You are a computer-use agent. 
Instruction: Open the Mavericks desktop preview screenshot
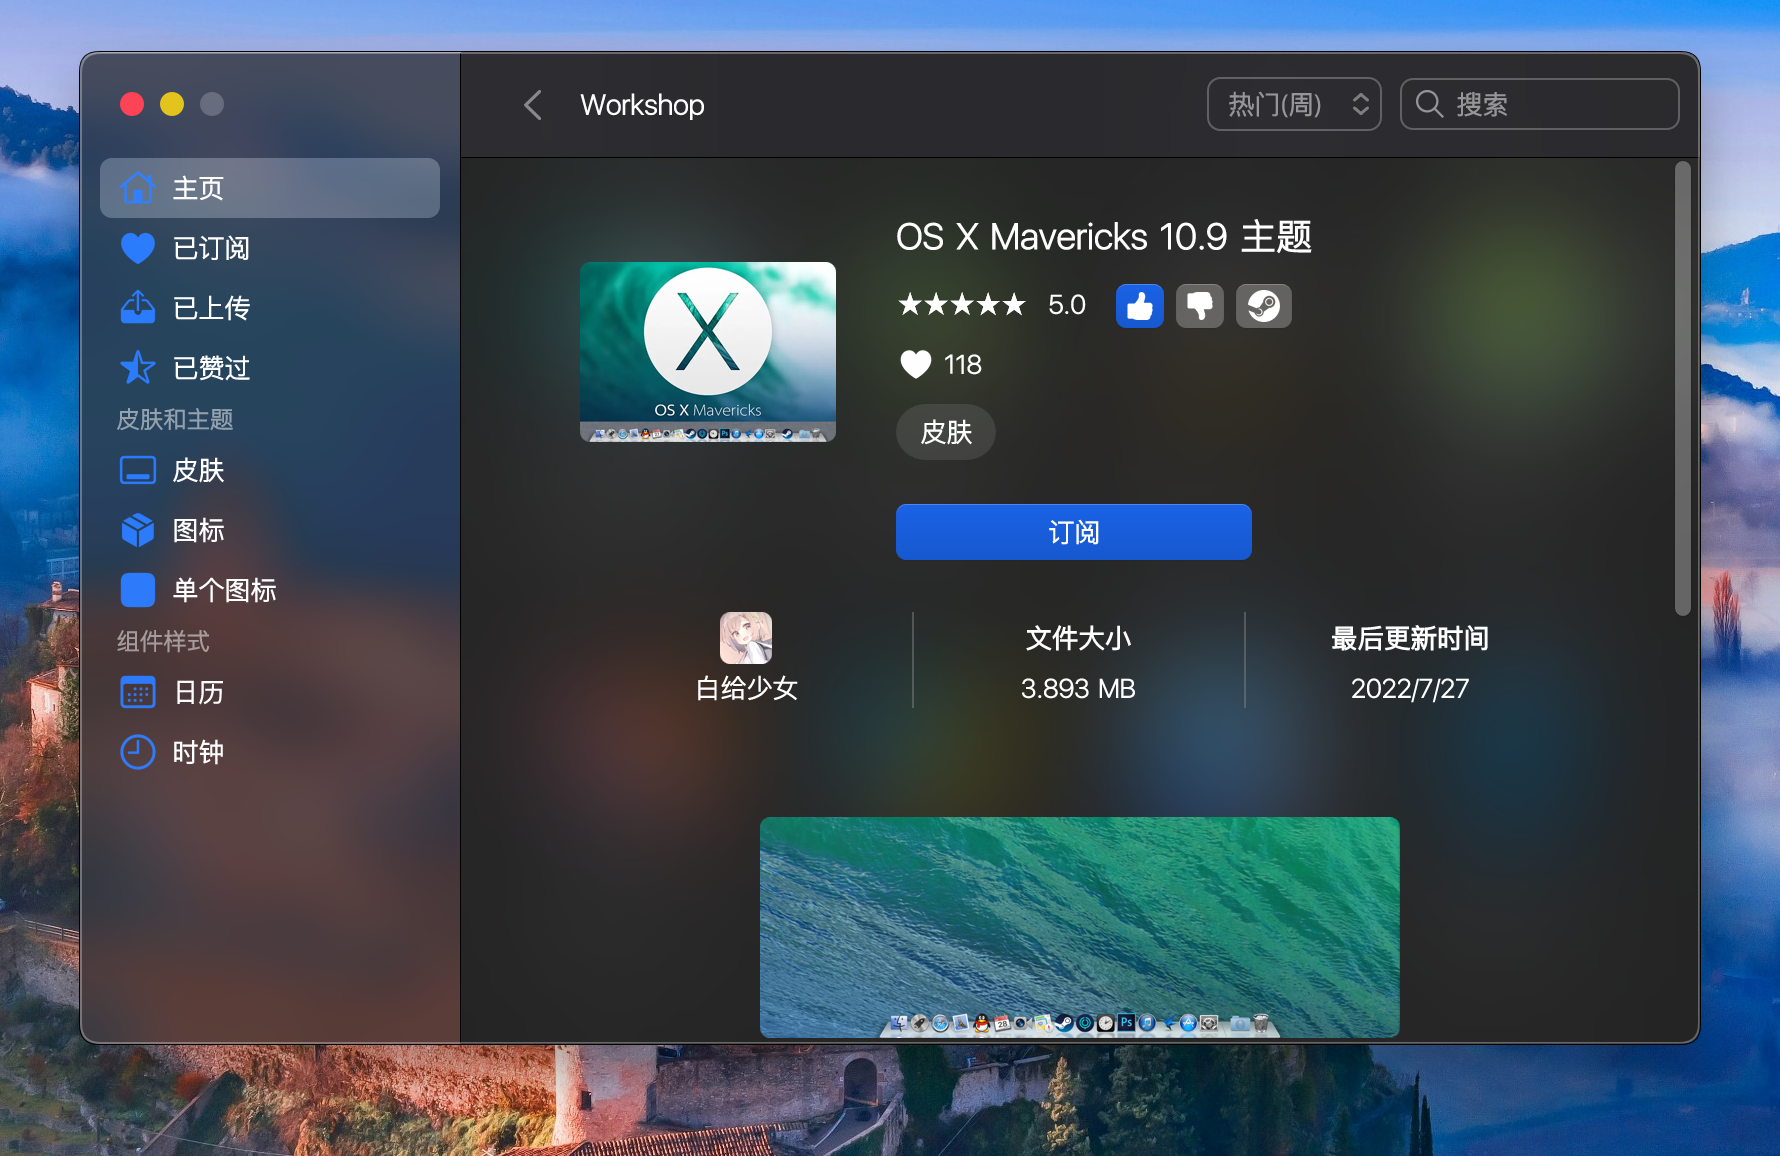click(1080, 927)
